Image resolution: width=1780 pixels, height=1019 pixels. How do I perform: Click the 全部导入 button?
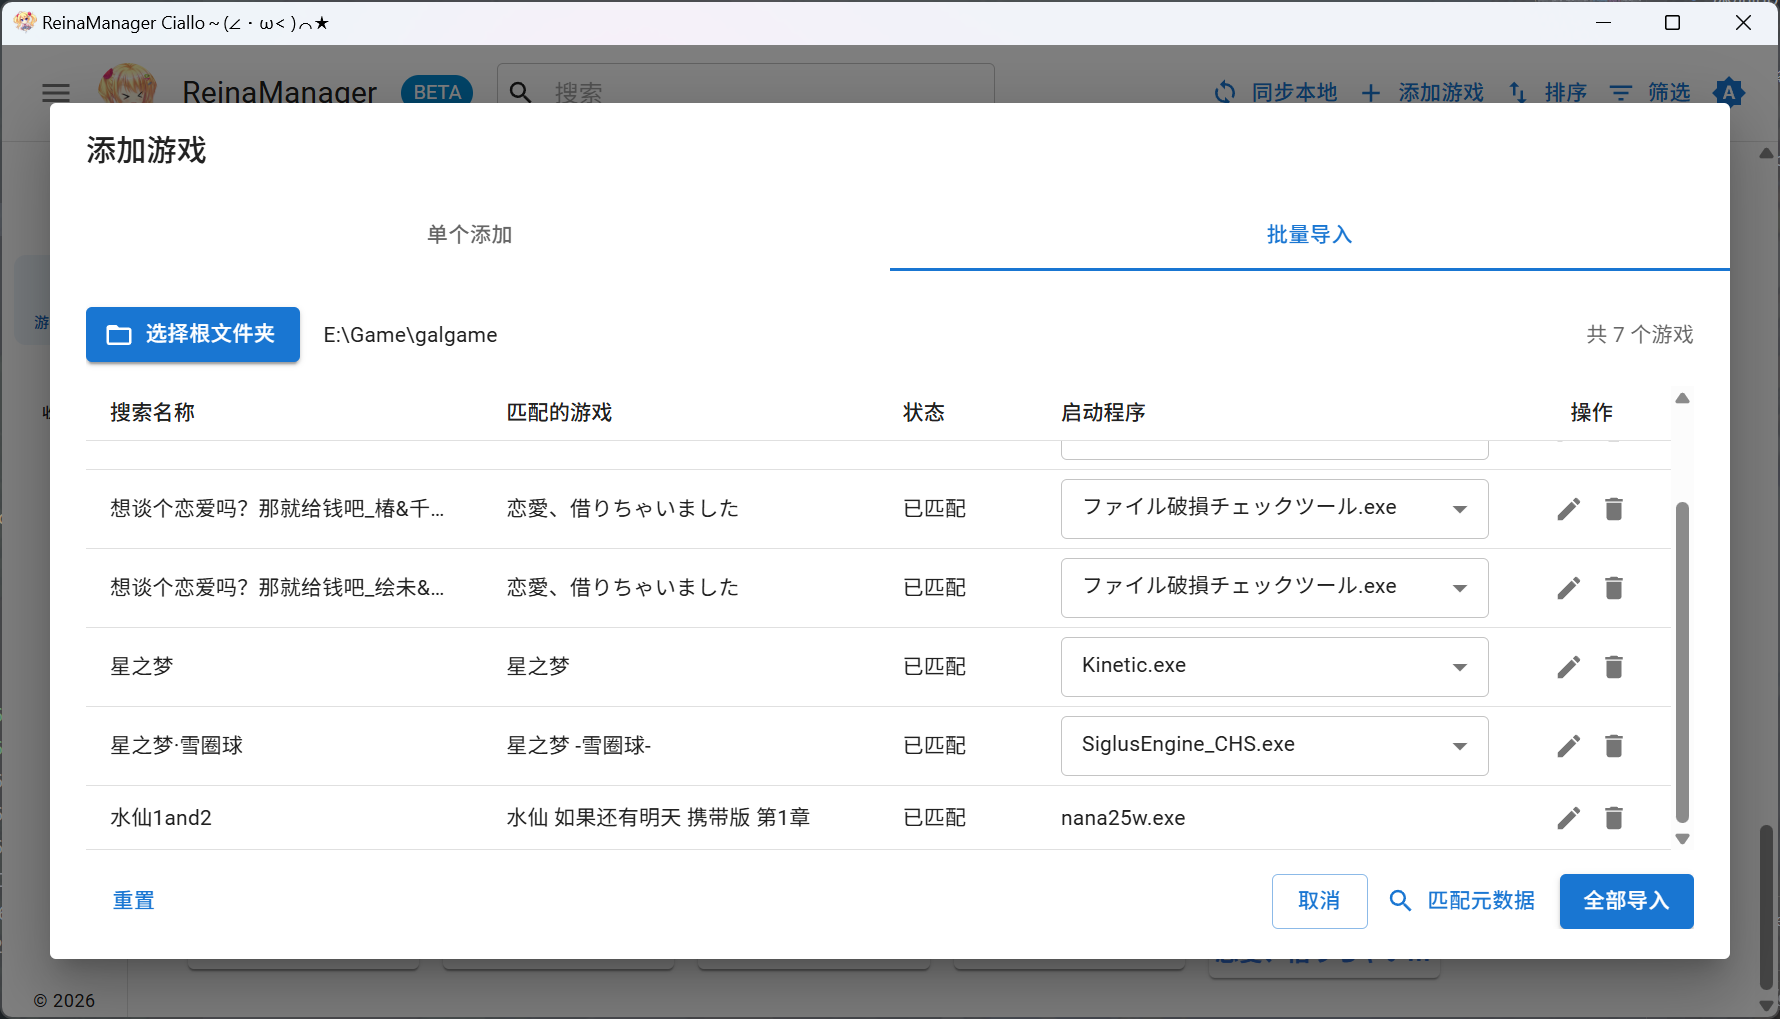pos(1626,901)
